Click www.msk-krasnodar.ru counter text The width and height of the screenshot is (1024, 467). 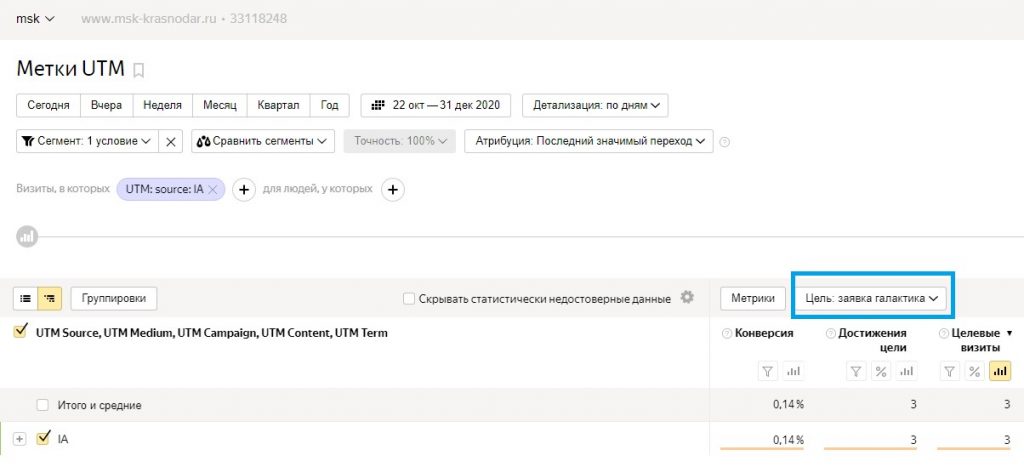coord(148,19)
